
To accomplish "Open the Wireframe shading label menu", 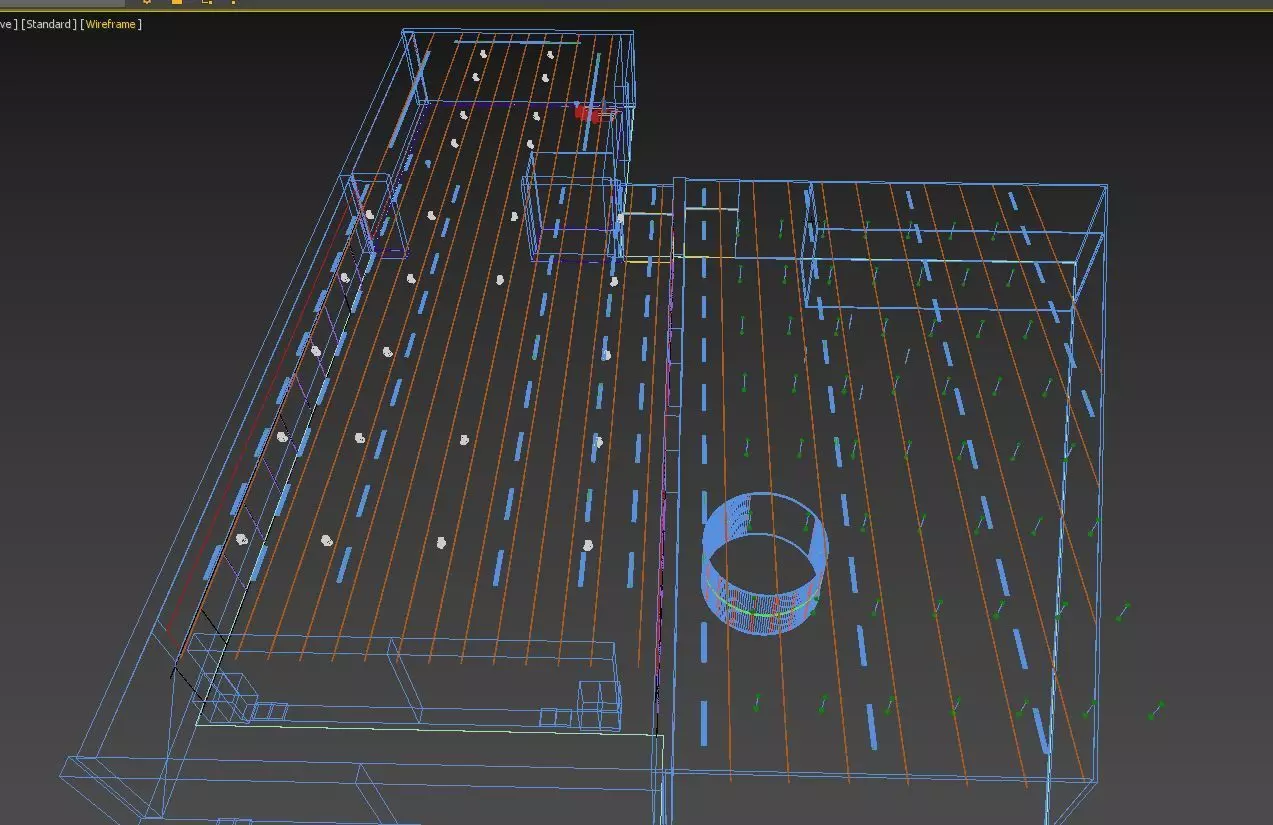I will (x=111, y=24).
